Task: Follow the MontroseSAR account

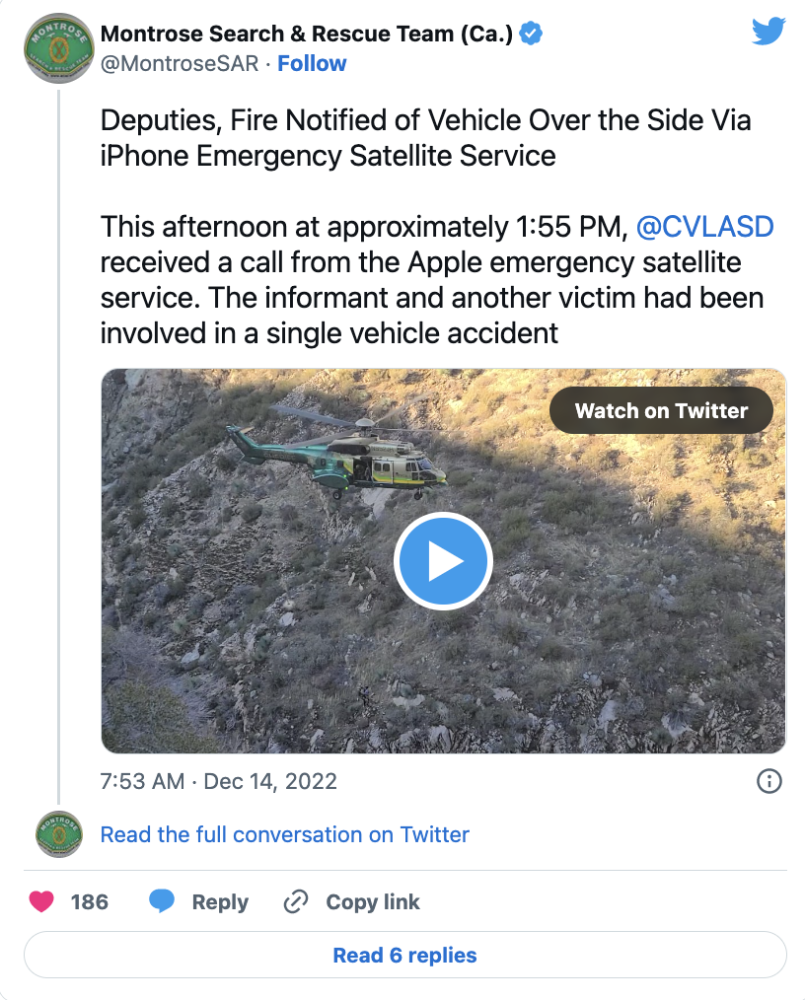Action: coord(312,64)
